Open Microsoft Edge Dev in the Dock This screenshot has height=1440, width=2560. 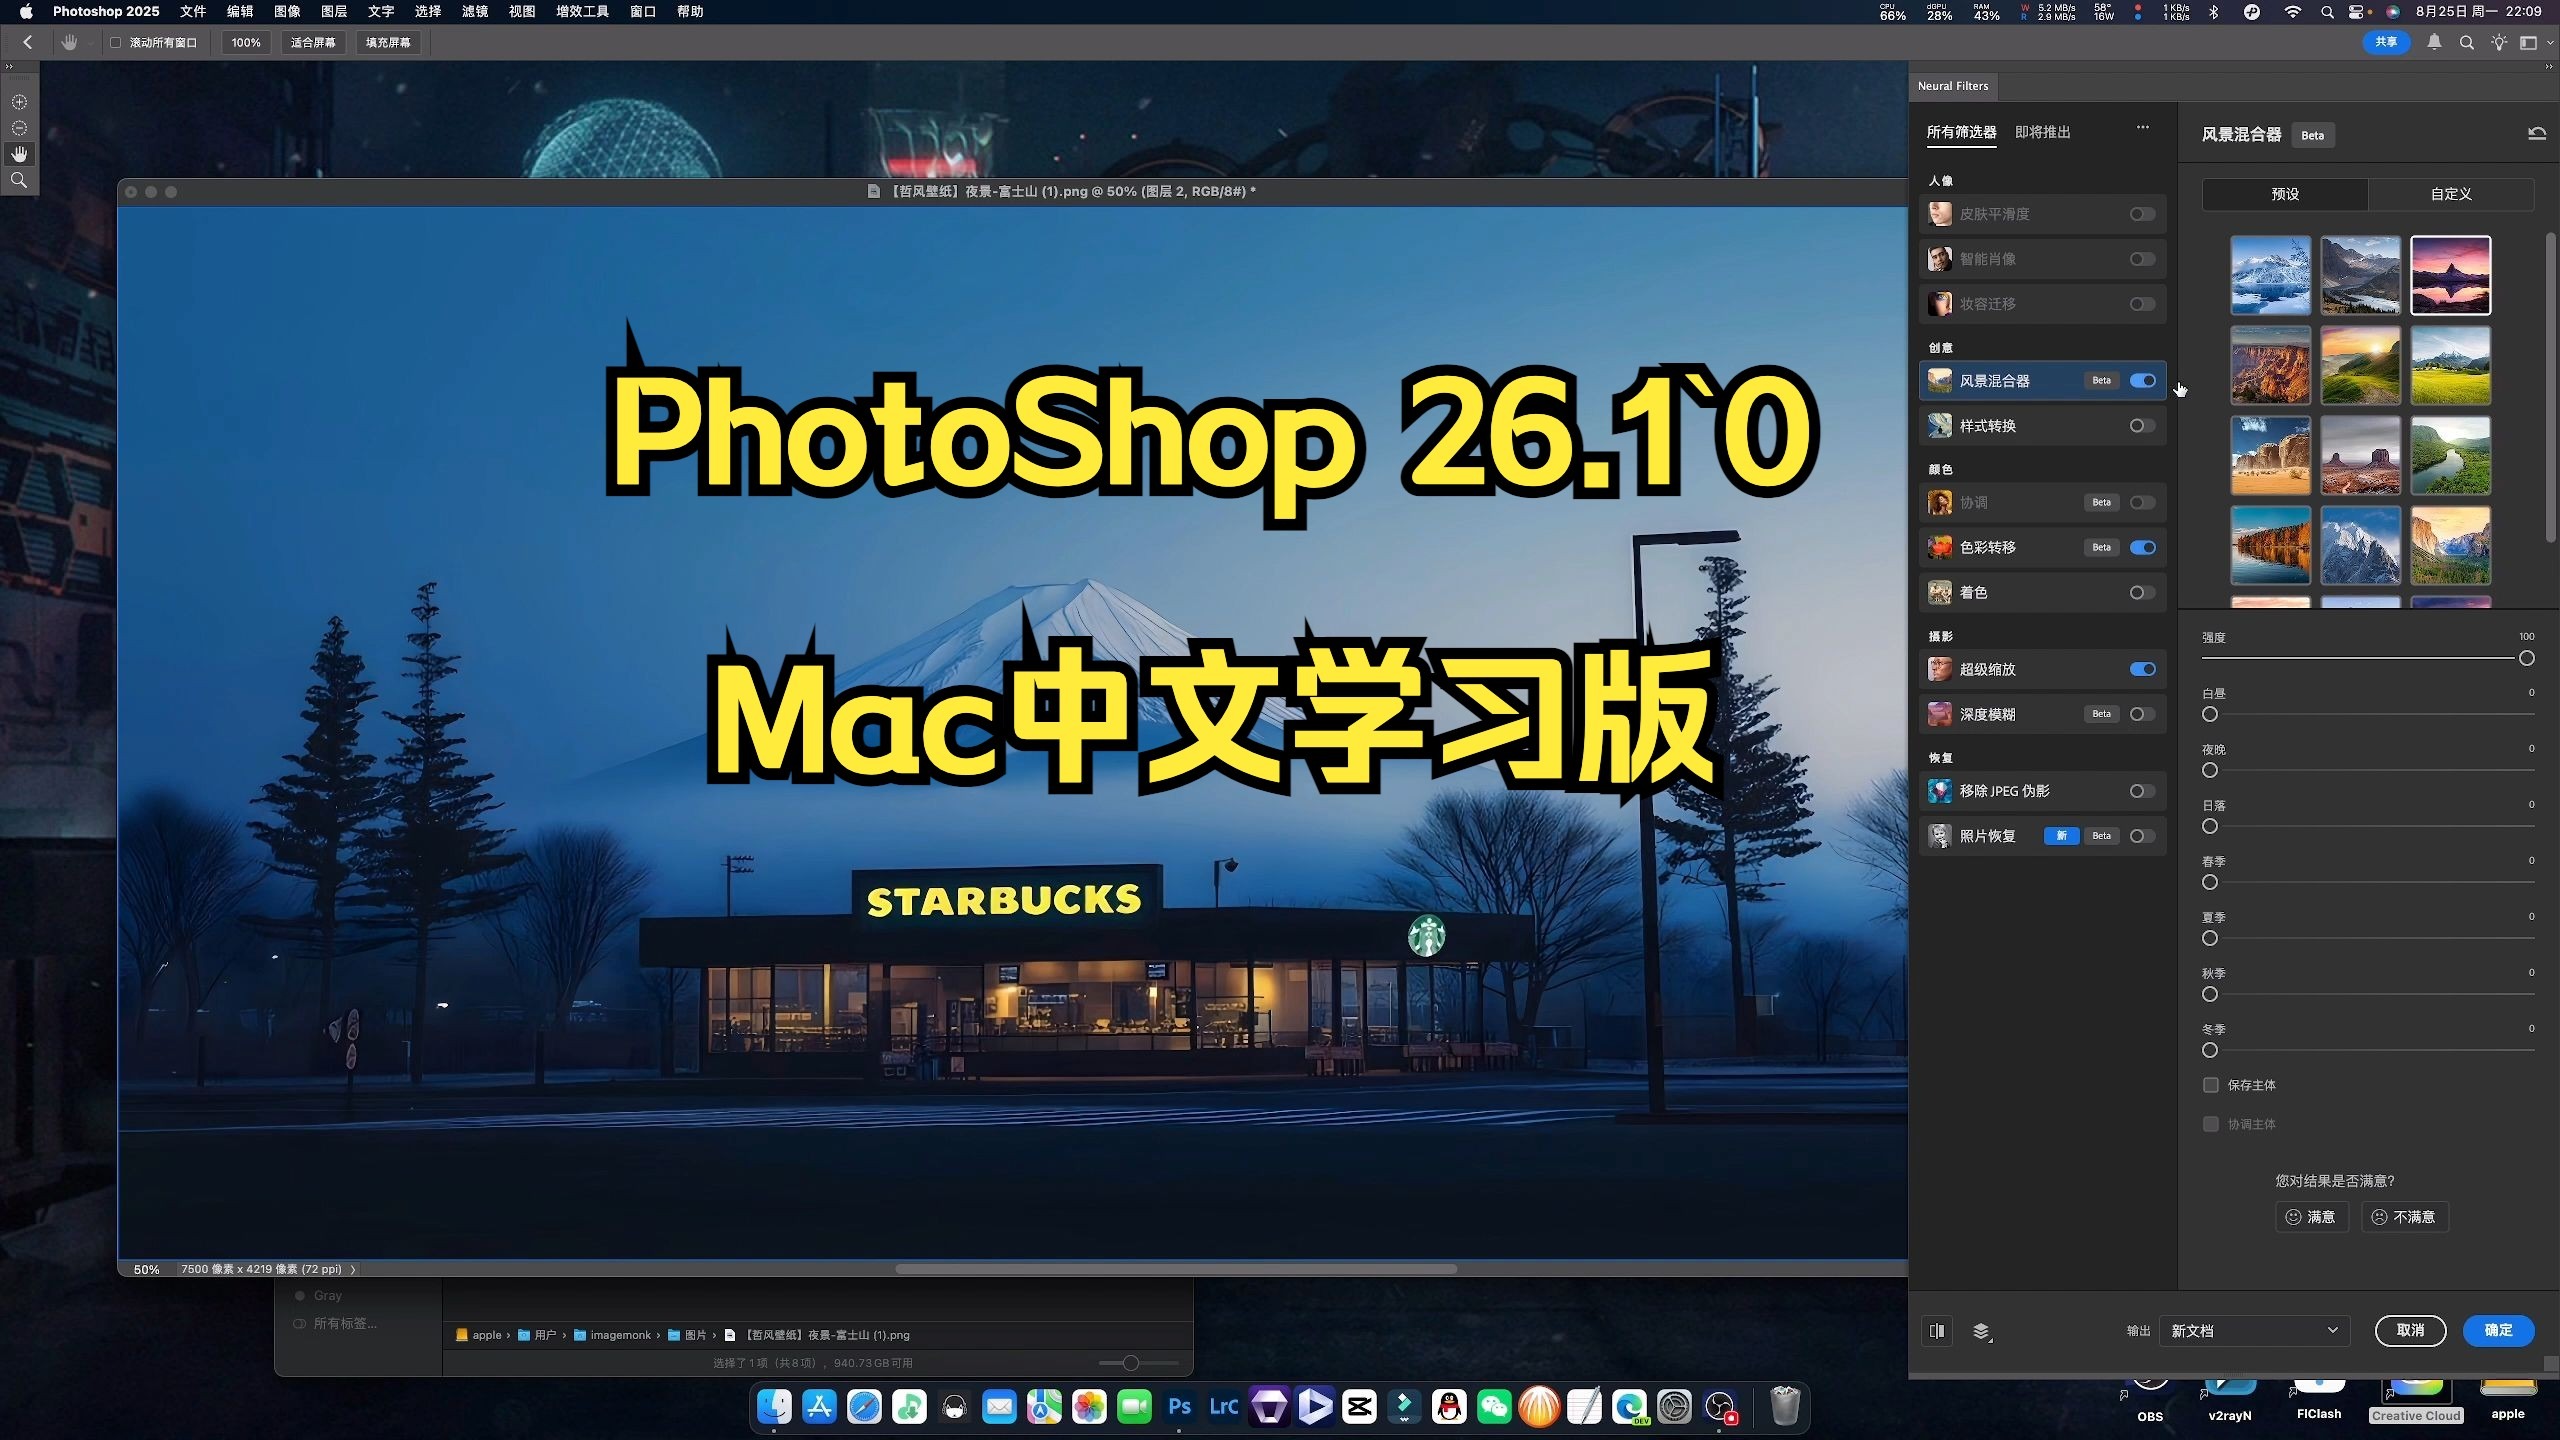(x=1630, y=1407)
